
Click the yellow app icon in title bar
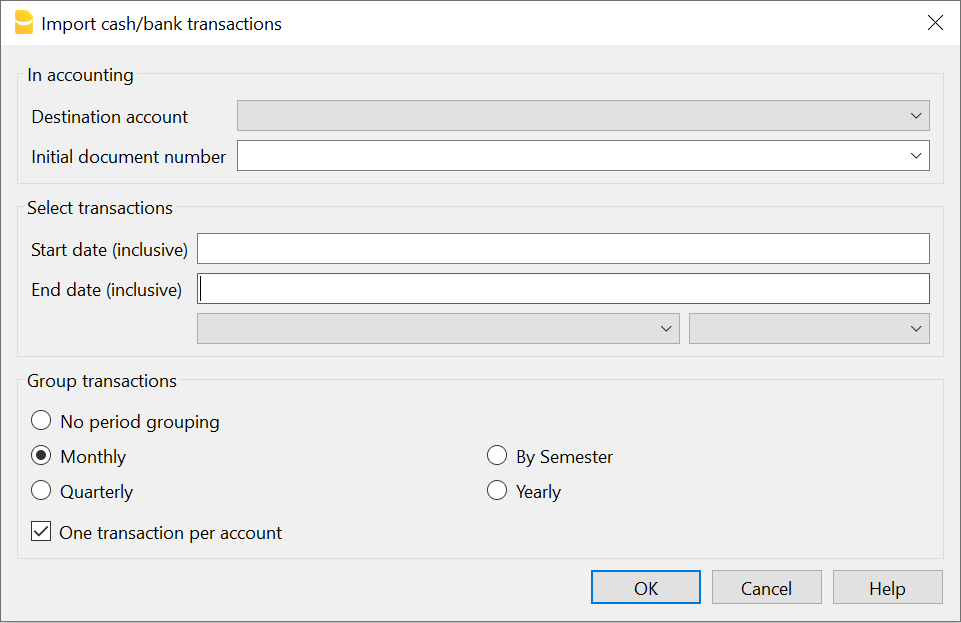24,22
